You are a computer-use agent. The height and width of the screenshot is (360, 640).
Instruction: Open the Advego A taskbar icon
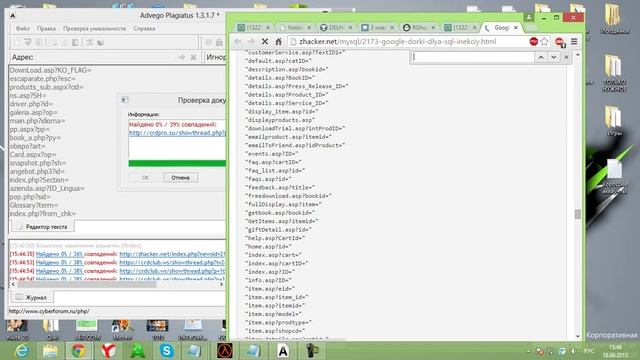pyautogui.click(x=283, y=351)
